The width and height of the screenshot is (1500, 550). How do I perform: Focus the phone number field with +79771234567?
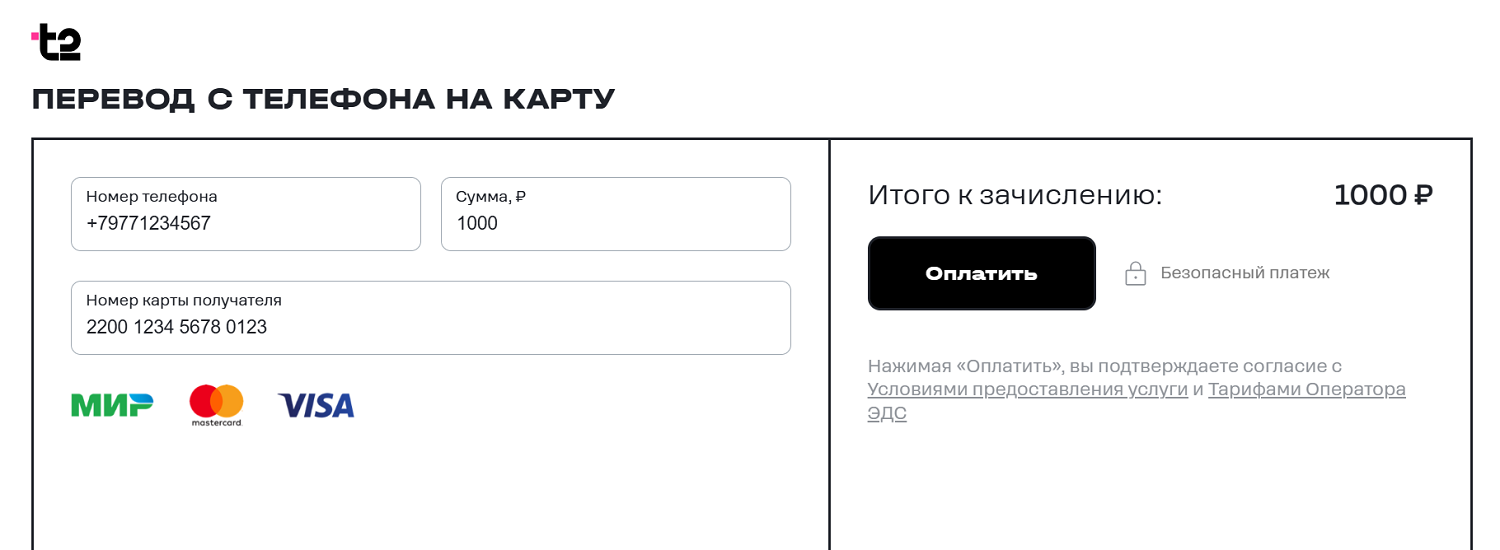(x=245, y=224)
